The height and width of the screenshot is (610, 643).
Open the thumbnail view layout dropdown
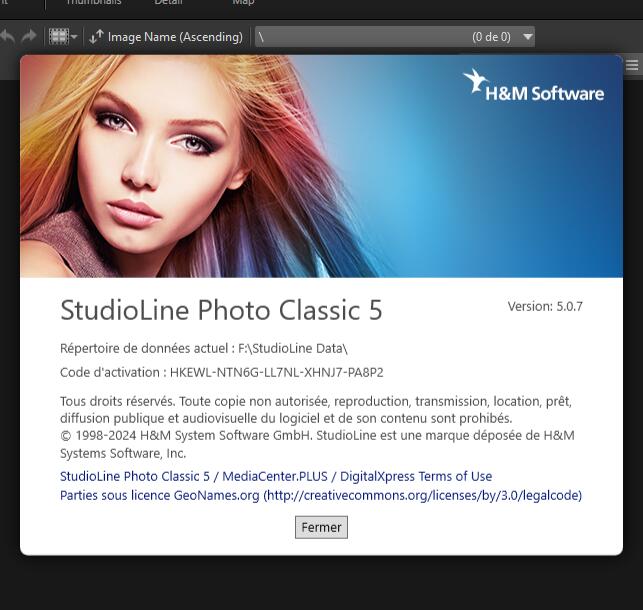coord(63,37)
